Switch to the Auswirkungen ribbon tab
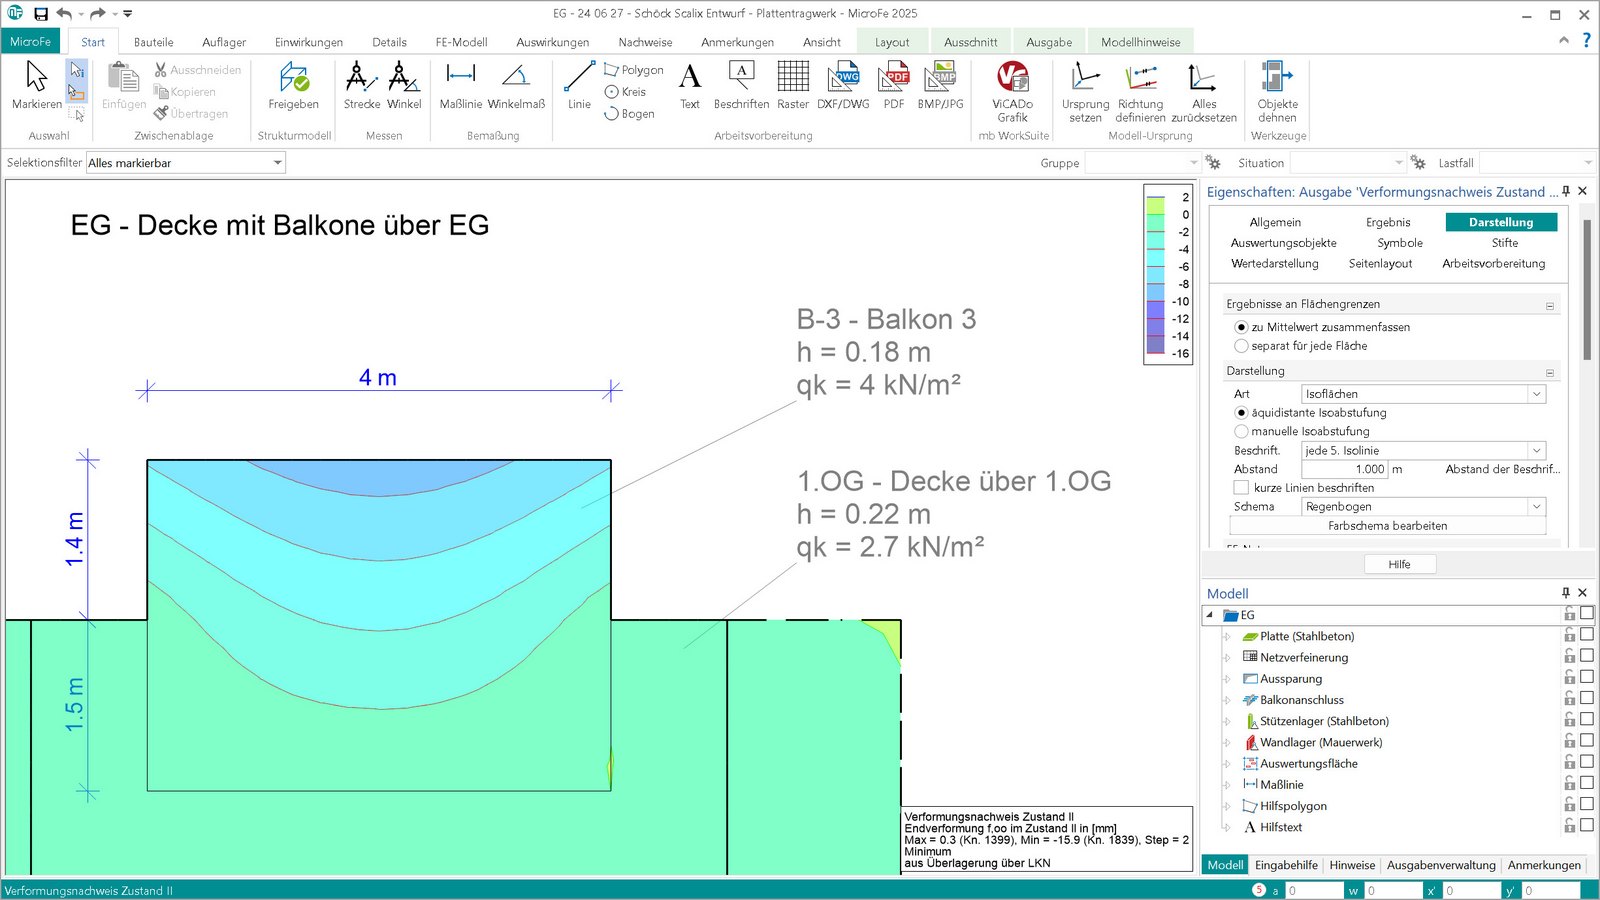Screen dimensions: 1600x900 pyautogui.click(x=553, y=42)
